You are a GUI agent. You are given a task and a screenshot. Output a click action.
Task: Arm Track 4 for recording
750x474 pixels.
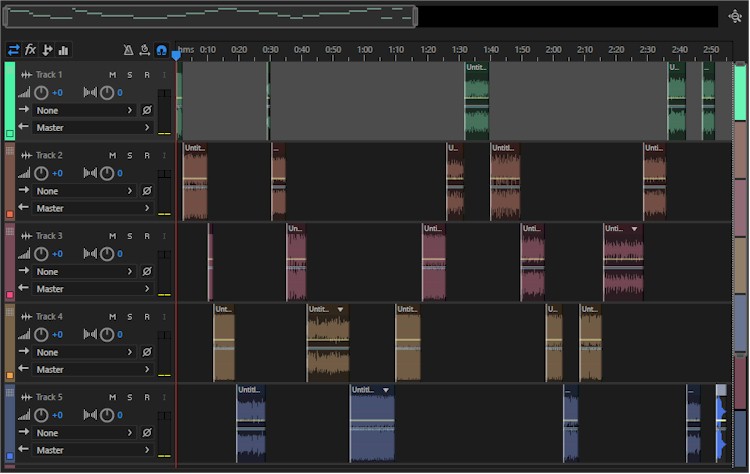pos(147,317)
